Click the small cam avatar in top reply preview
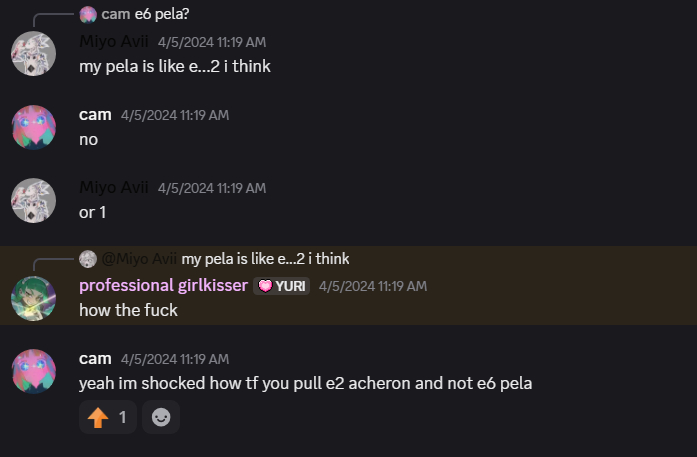 88,14
